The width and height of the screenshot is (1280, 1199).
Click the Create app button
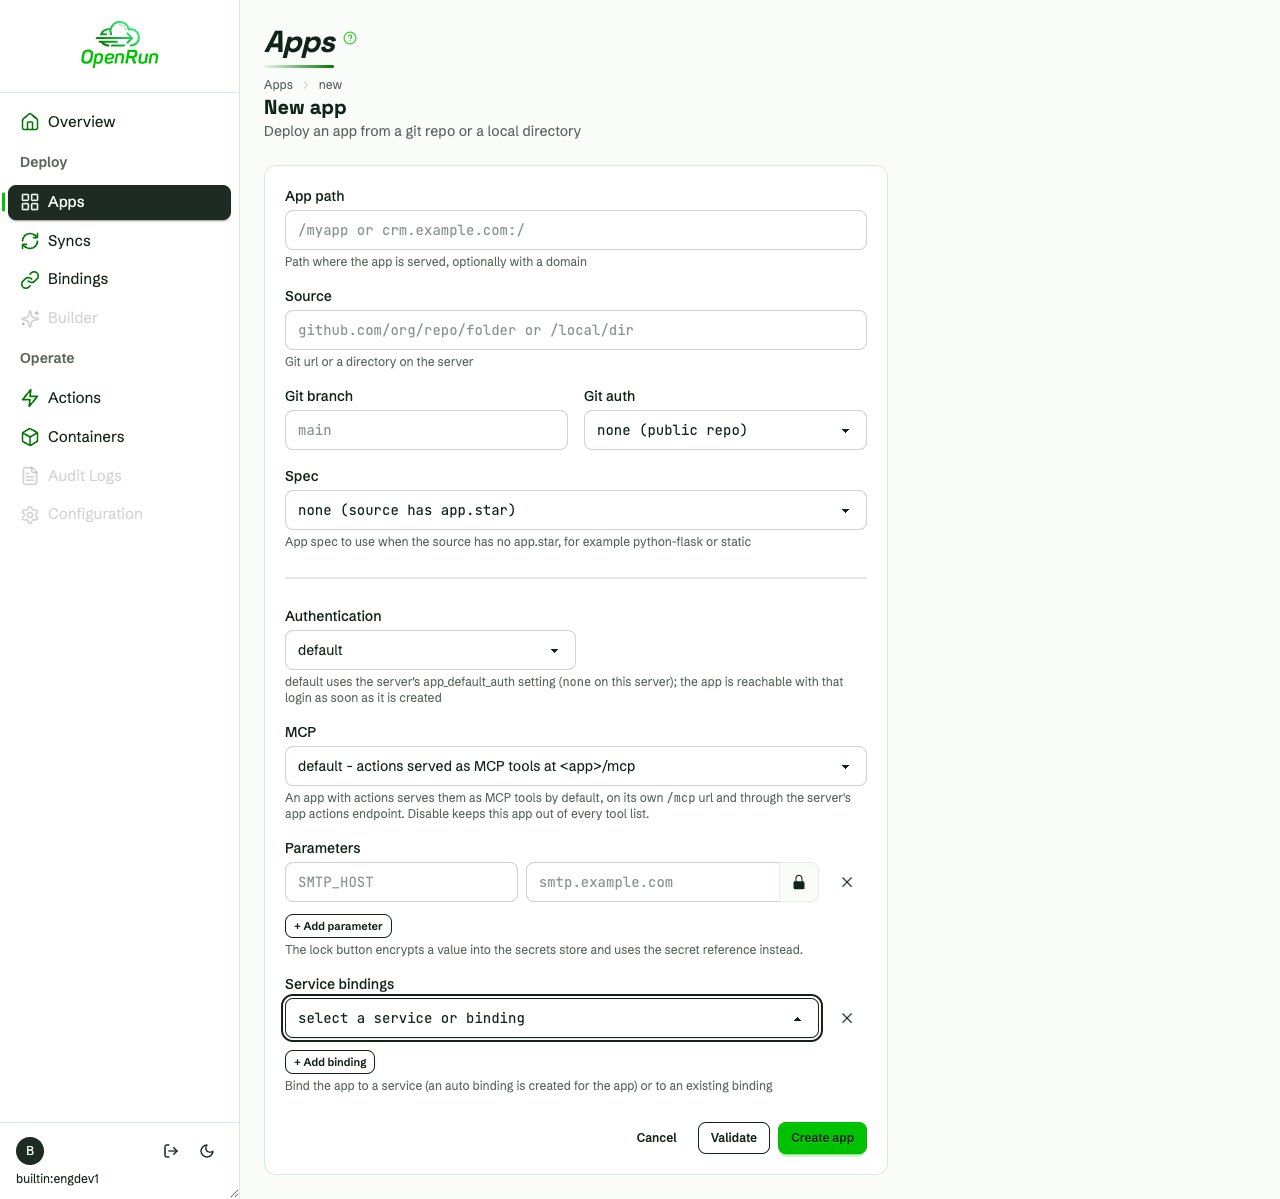point(822,1138)
